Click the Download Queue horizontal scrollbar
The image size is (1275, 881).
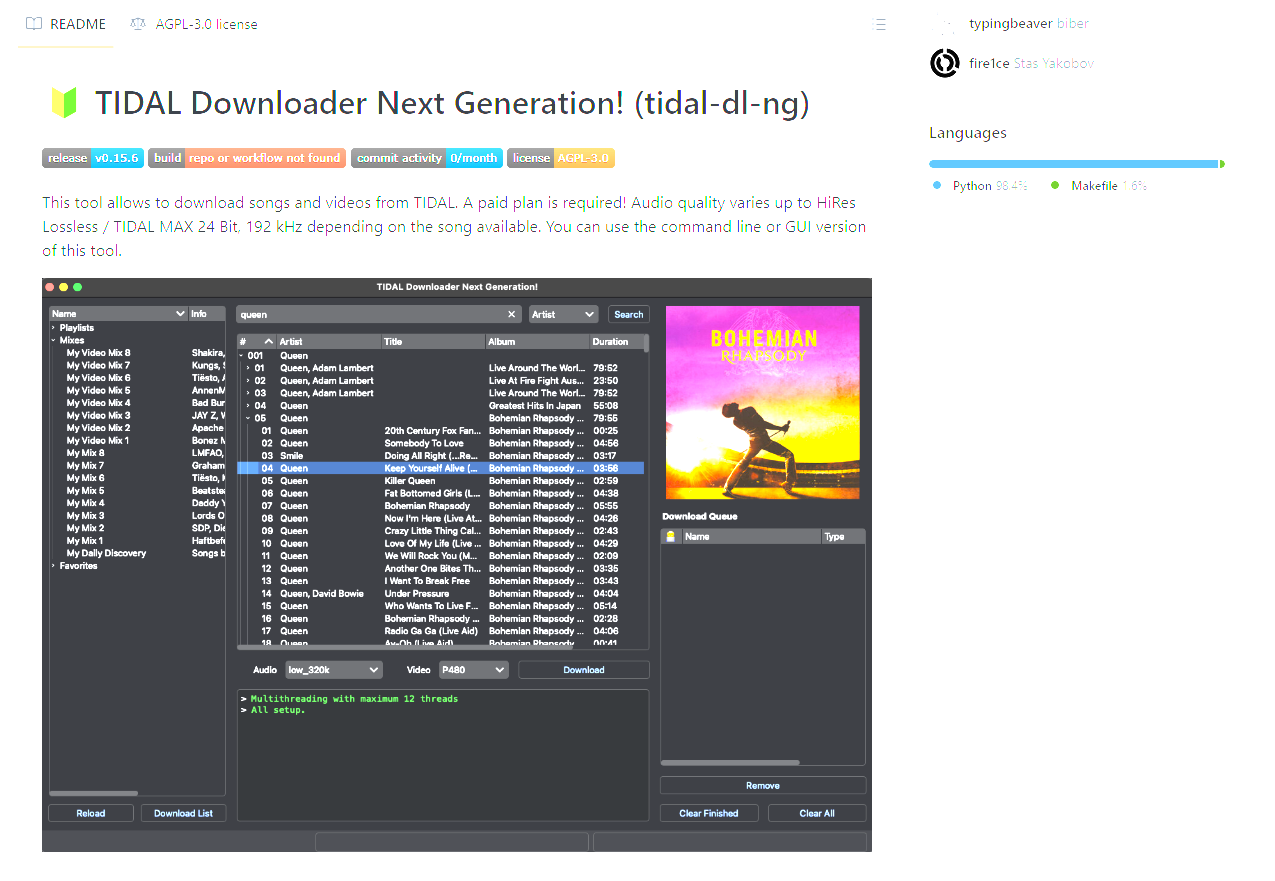(731, 762)
